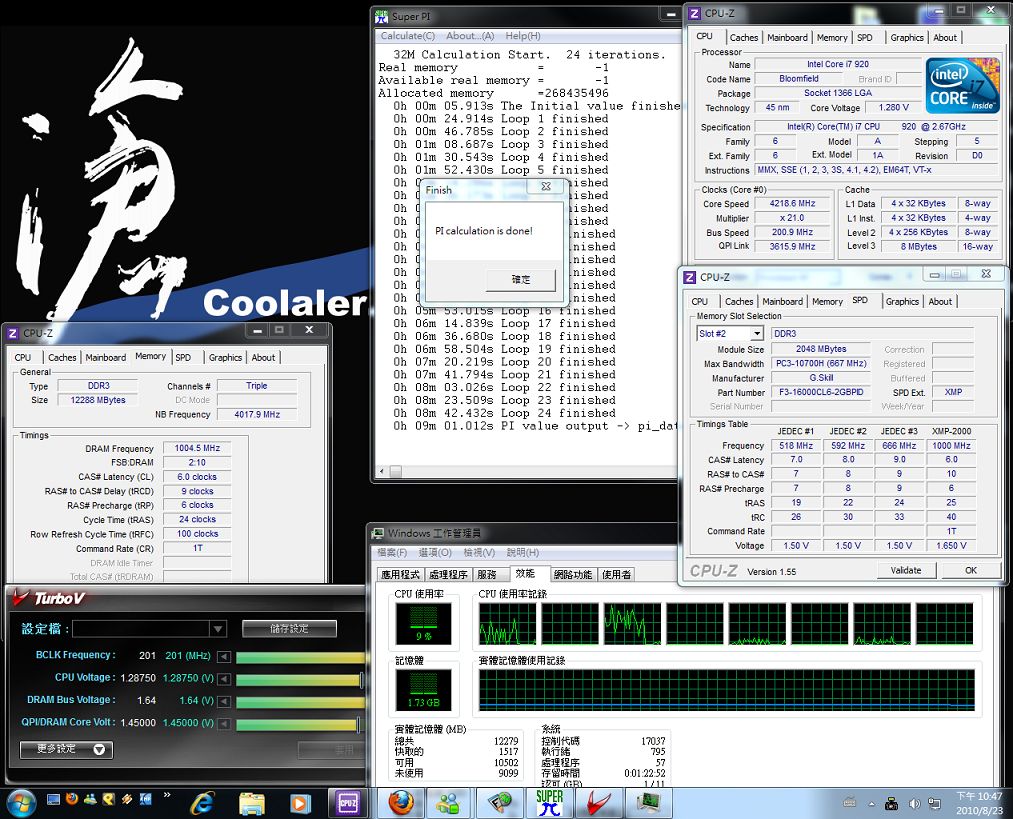Adjust the DRAM Bus Voltage slider bar
The height and width of the screenshot is (819, 1013).
[300, 702]
